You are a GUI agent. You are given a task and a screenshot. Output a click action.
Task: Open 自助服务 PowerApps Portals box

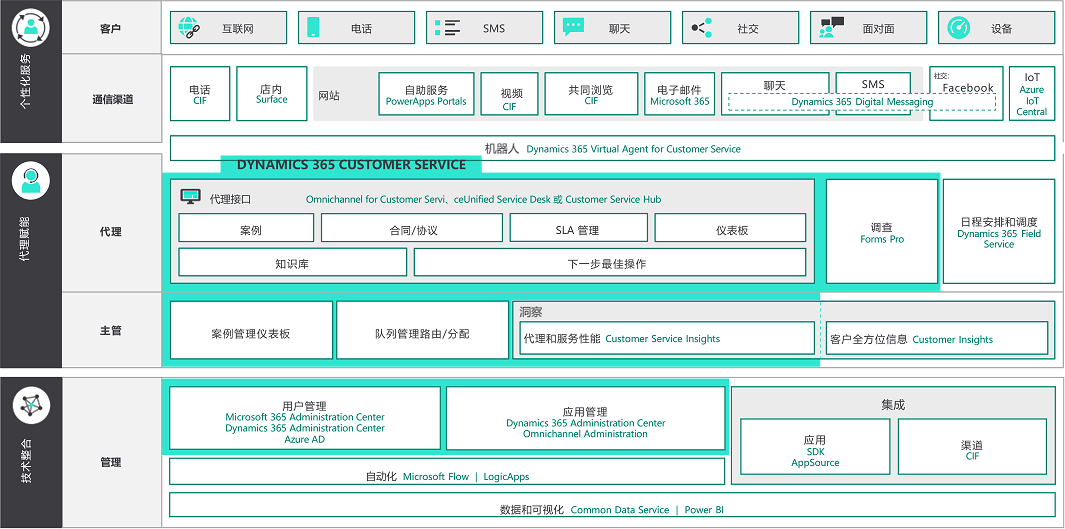pyautogui.click(x=427, y=94)
